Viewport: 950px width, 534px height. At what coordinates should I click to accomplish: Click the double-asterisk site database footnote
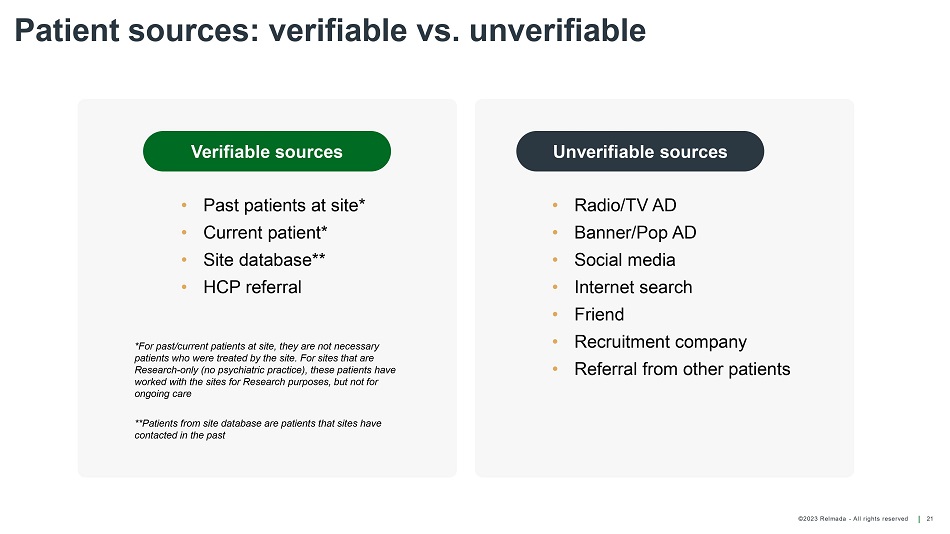257,429
